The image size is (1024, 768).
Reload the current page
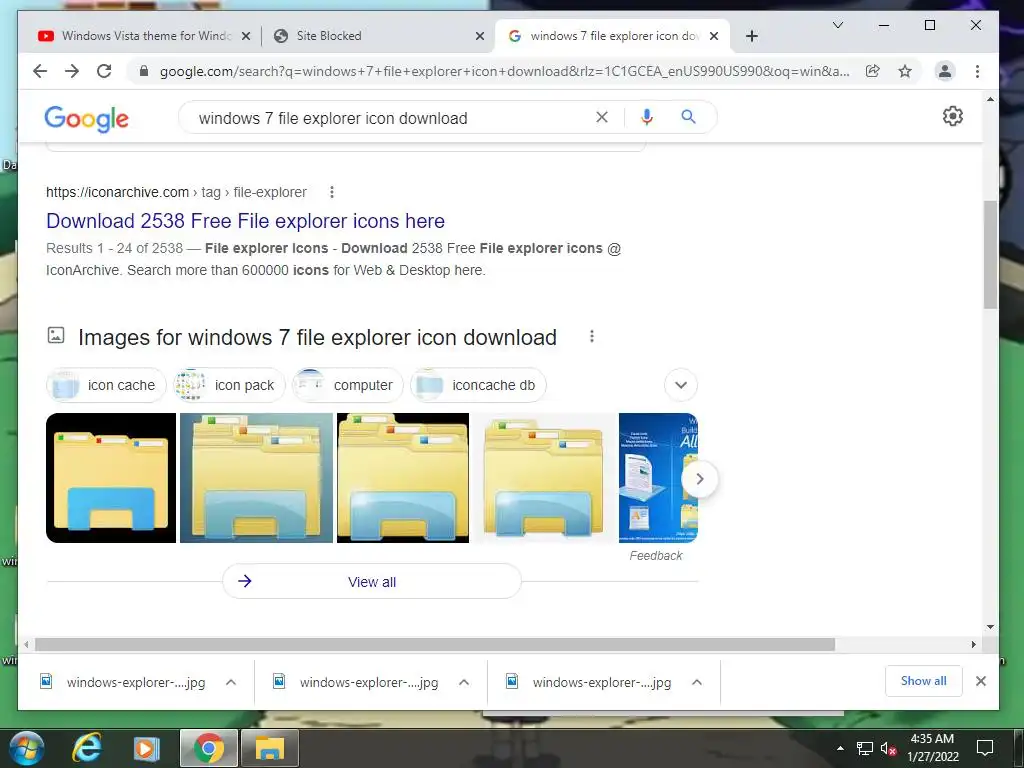pyautogui.click(x=104, y=71)
